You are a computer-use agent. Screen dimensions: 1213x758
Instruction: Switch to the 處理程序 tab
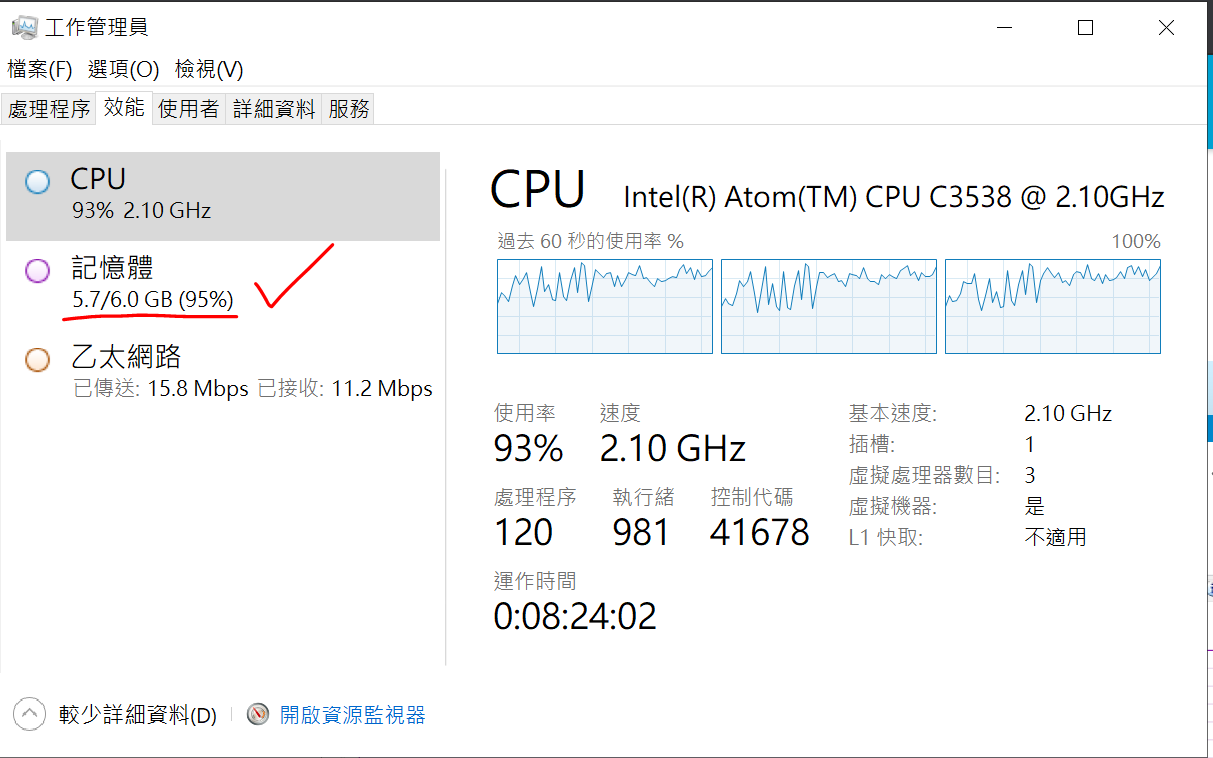49,109
